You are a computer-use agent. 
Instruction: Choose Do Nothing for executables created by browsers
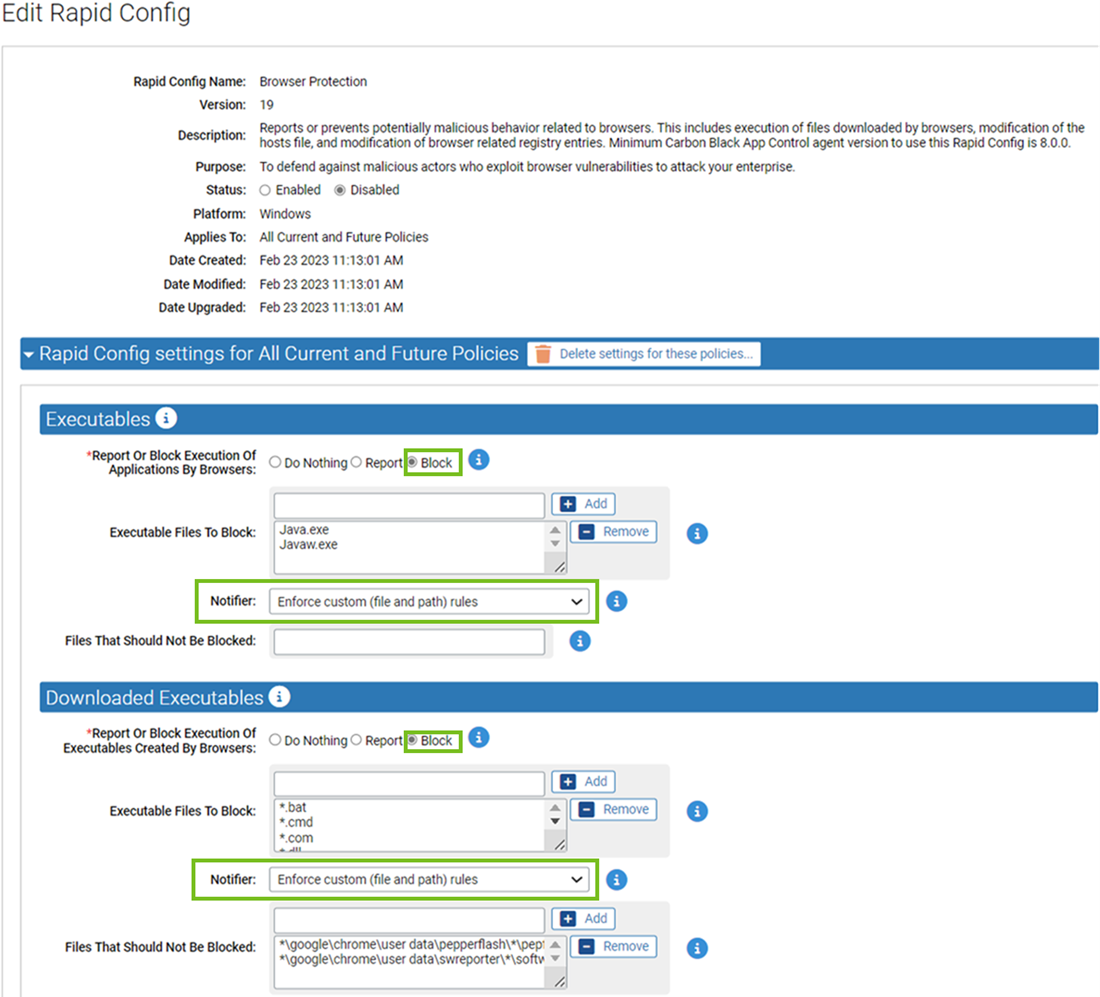pyautogui.click(x=274, y=740)
